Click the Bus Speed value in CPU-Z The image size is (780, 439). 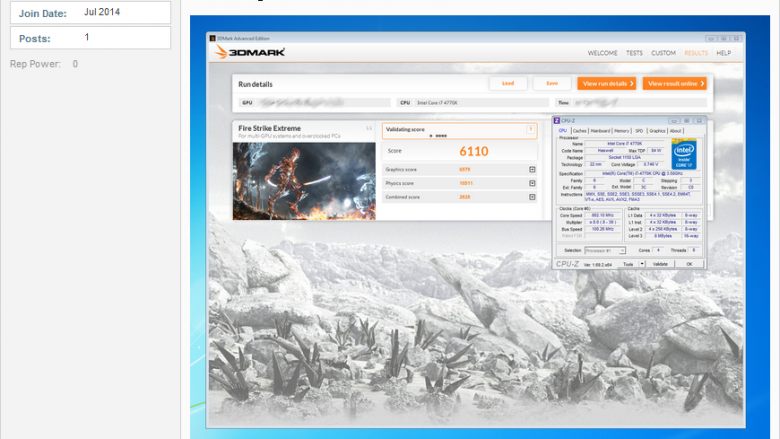pyautogui.click(x=602, y=229)
